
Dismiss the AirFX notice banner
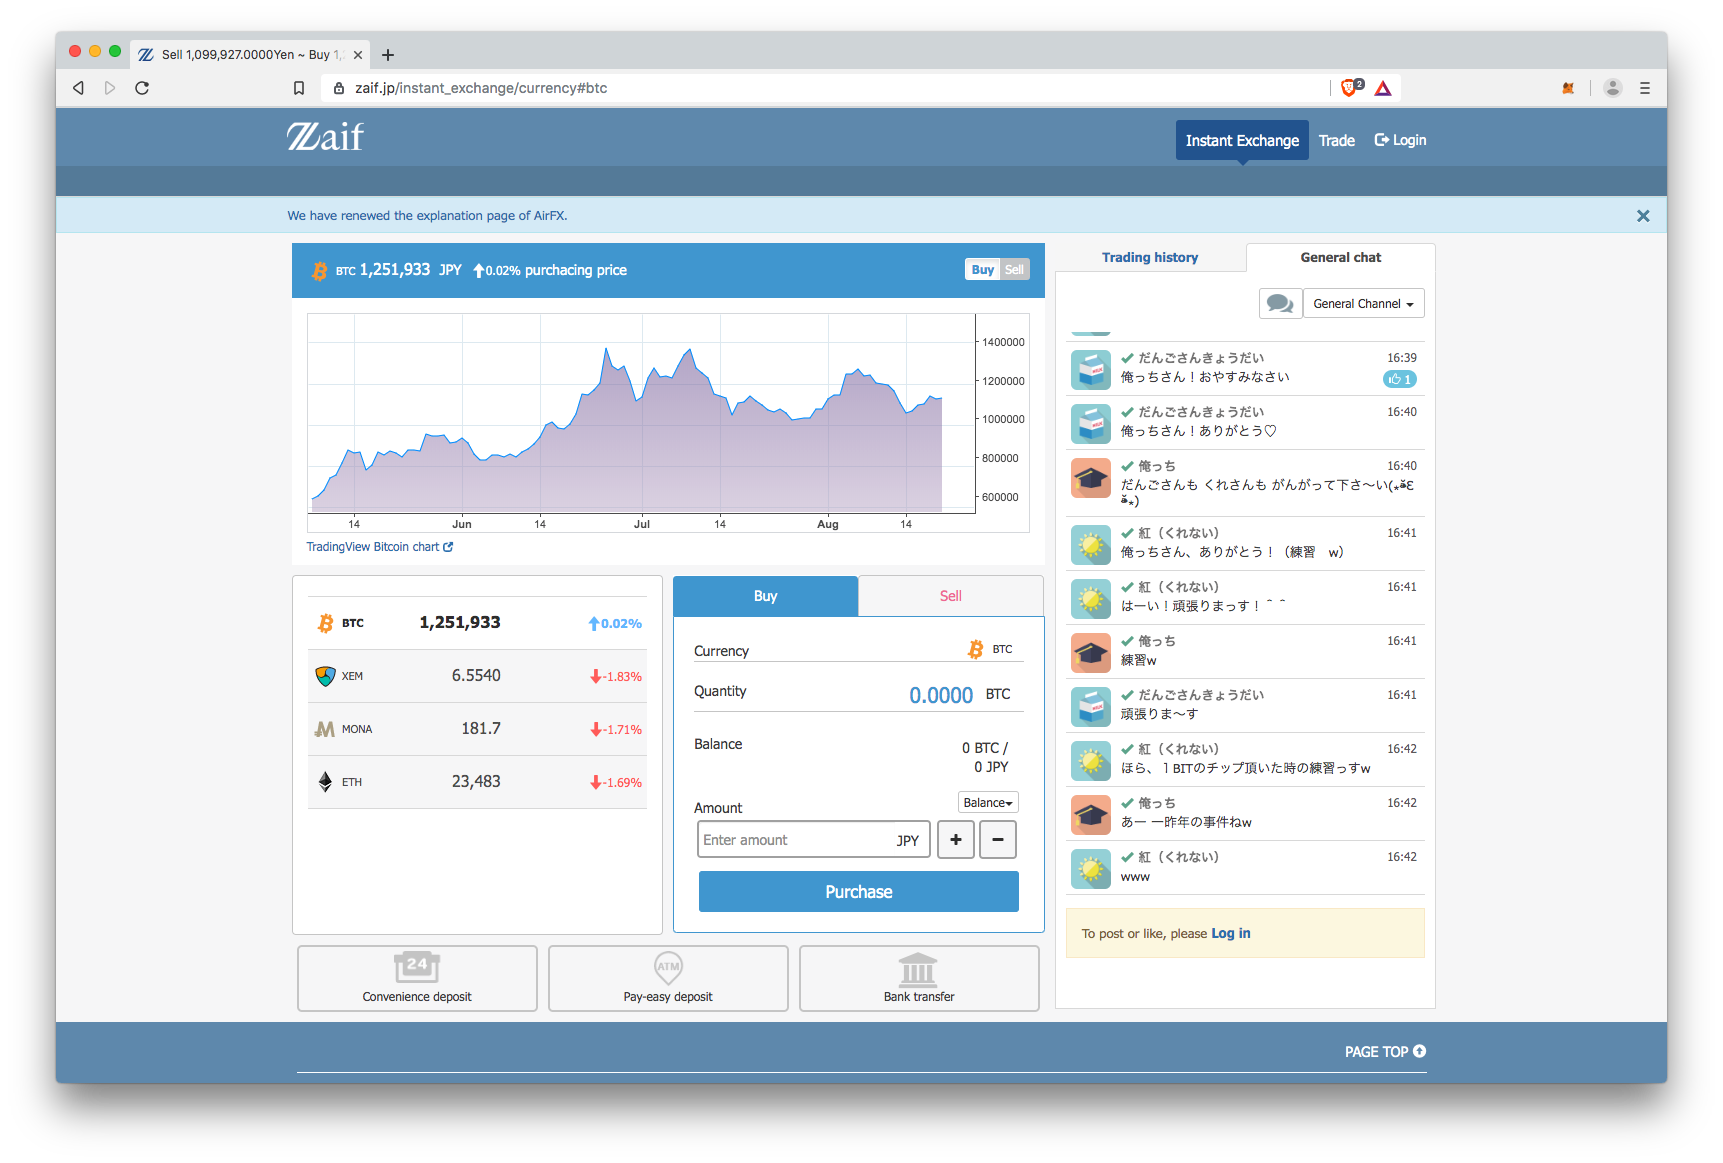[1642, 216]
